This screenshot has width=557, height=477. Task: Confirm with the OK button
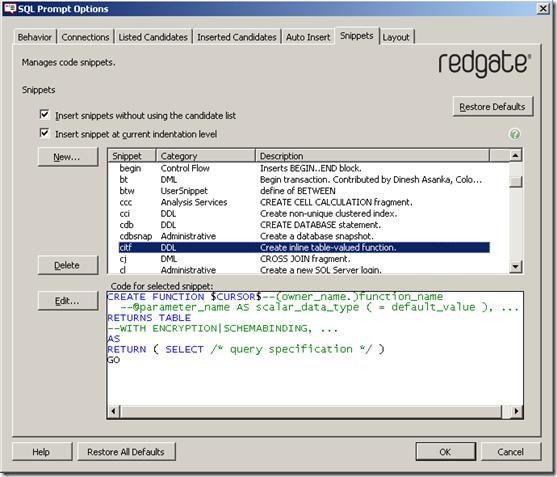tap(445, 452)
